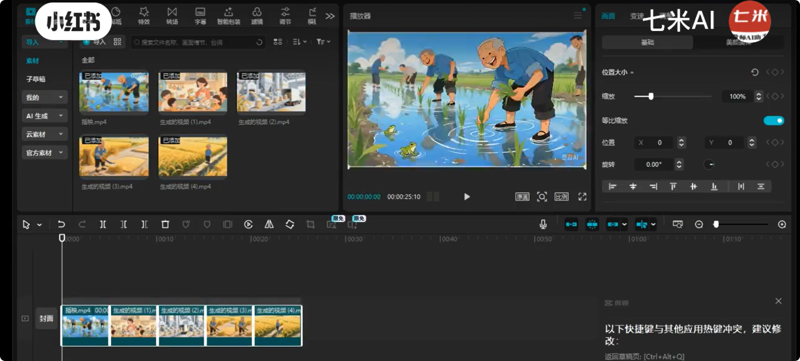Zoom in the timeline with plus icon
800x361 pixels.
782,224
